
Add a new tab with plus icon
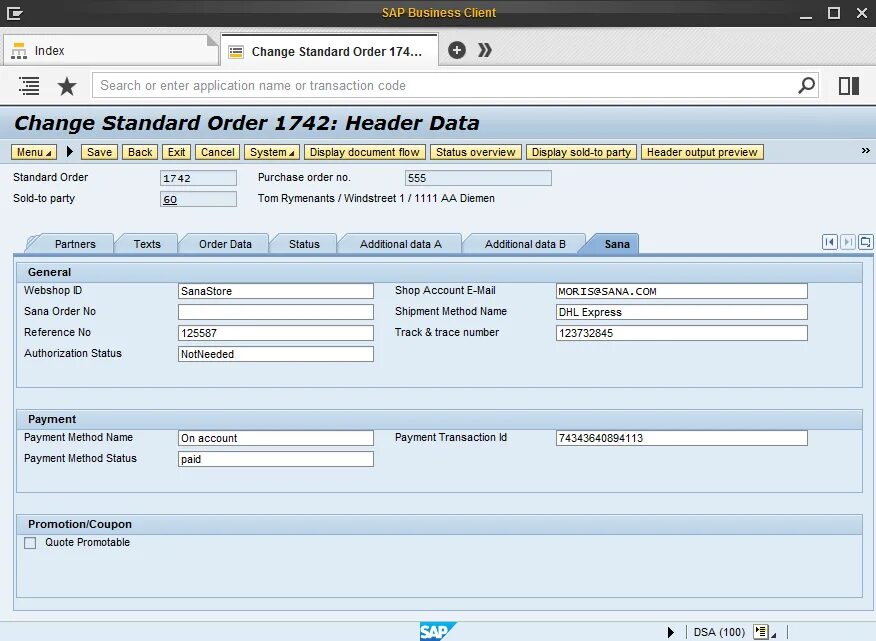[x=456, y=50]
